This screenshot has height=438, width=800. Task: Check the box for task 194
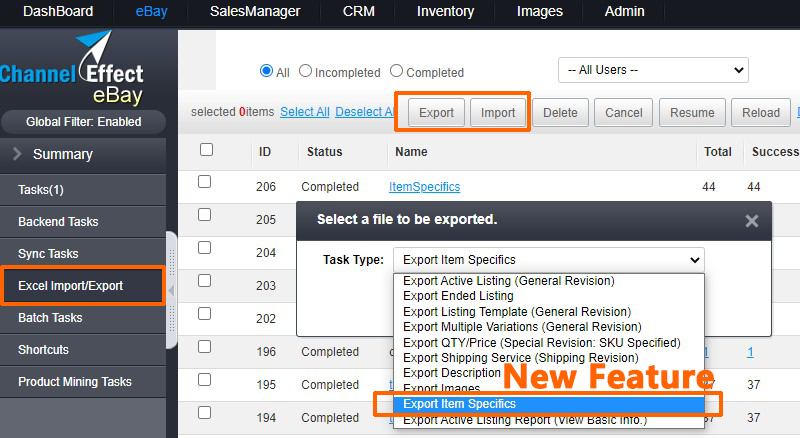pyautogui.click(x=205, y=412)
